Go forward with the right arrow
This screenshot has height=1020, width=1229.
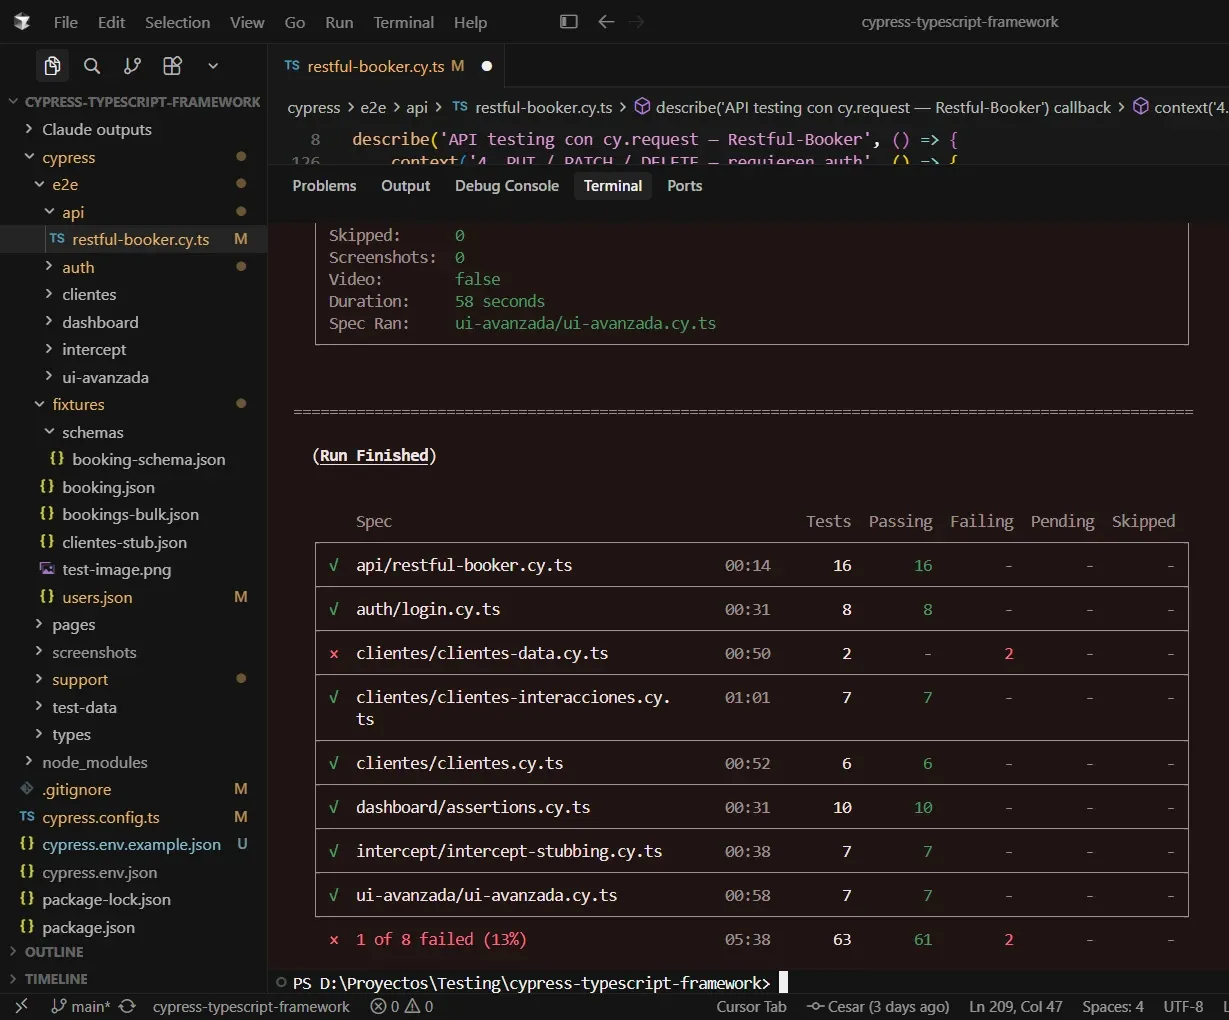(637, 22)
